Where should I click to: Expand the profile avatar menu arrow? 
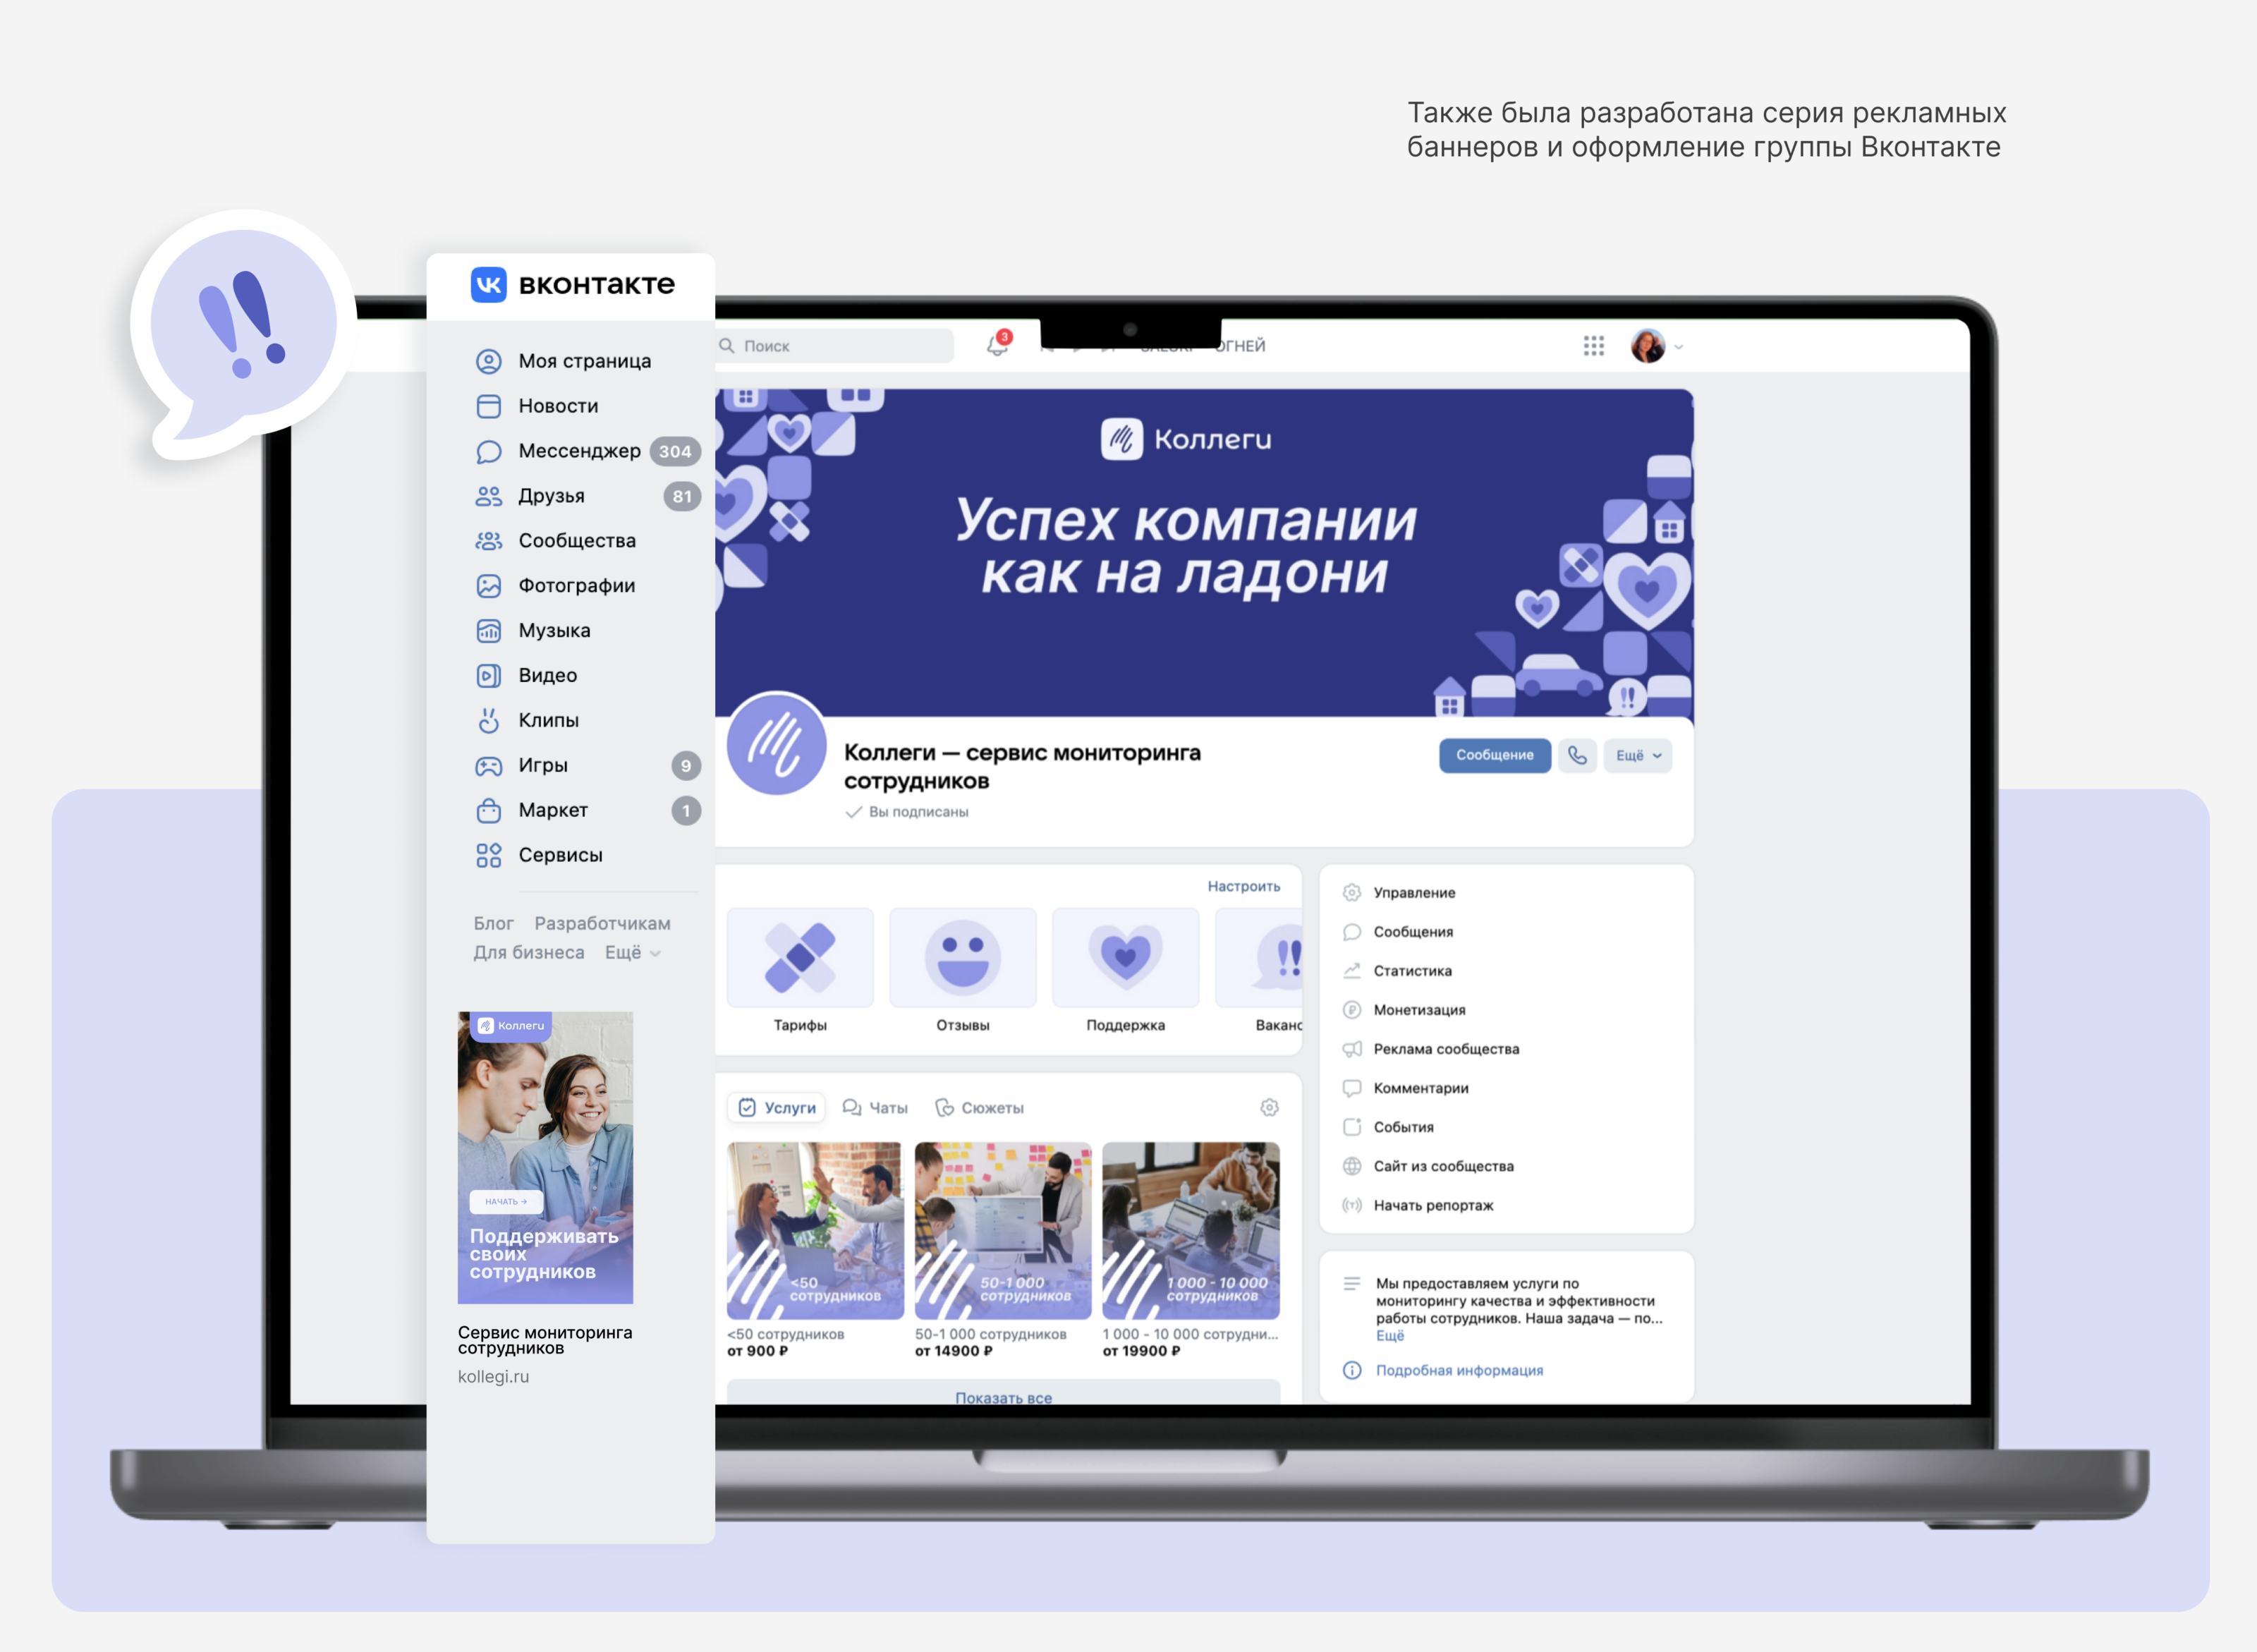pyautogui.click(x=1679, y=348)
